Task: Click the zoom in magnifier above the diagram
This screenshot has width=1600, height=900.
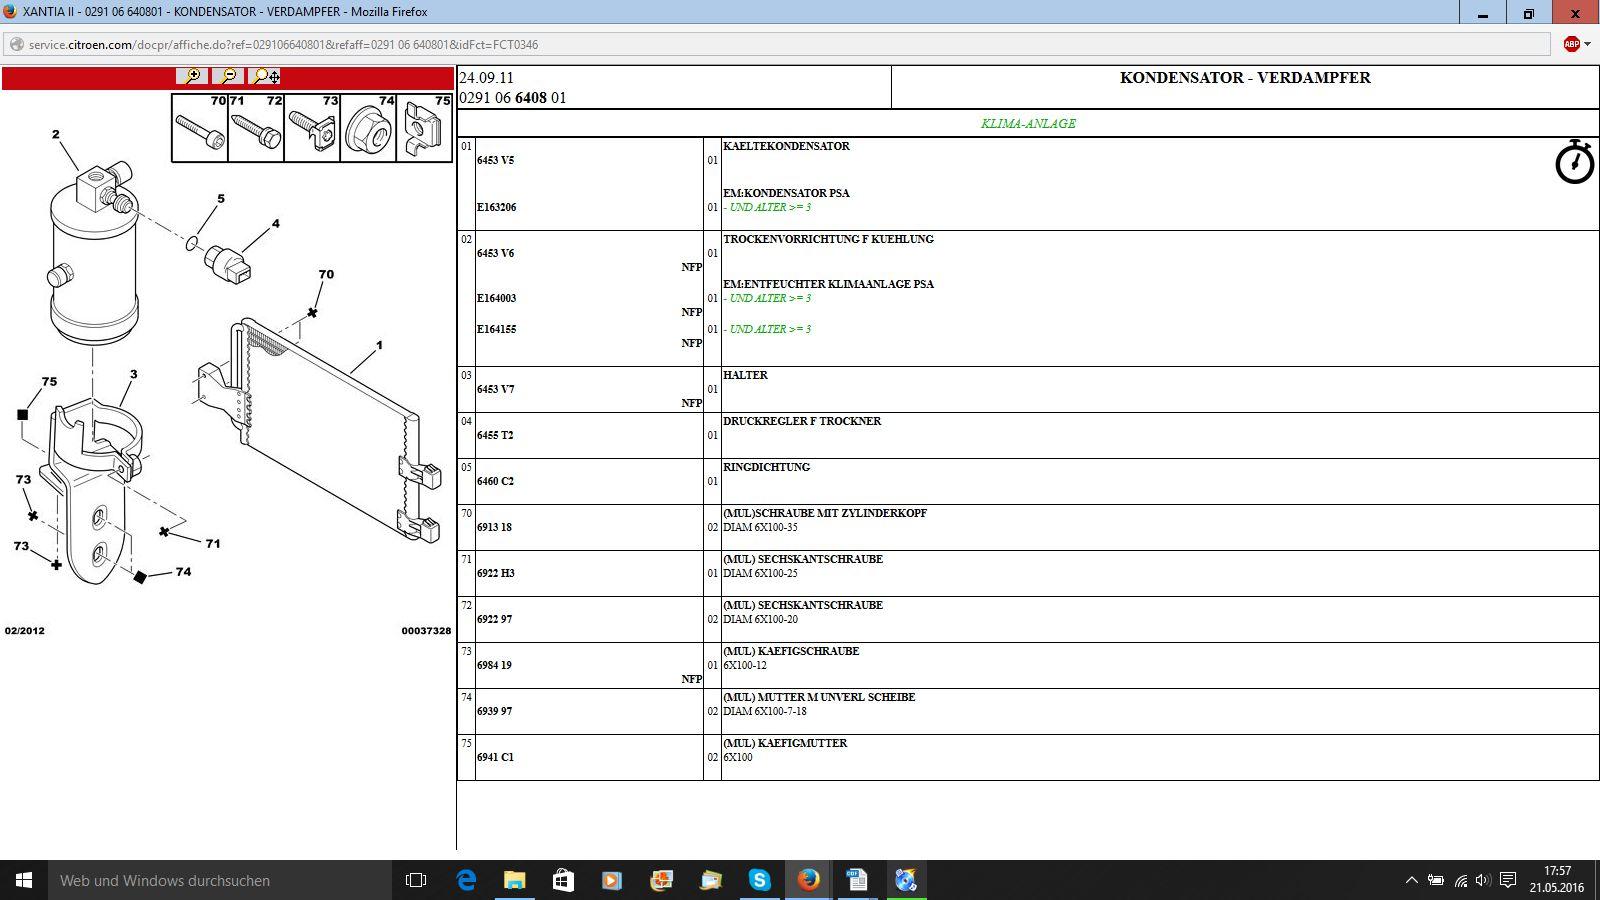Action: pyautogui.click(x=192, y=76)
